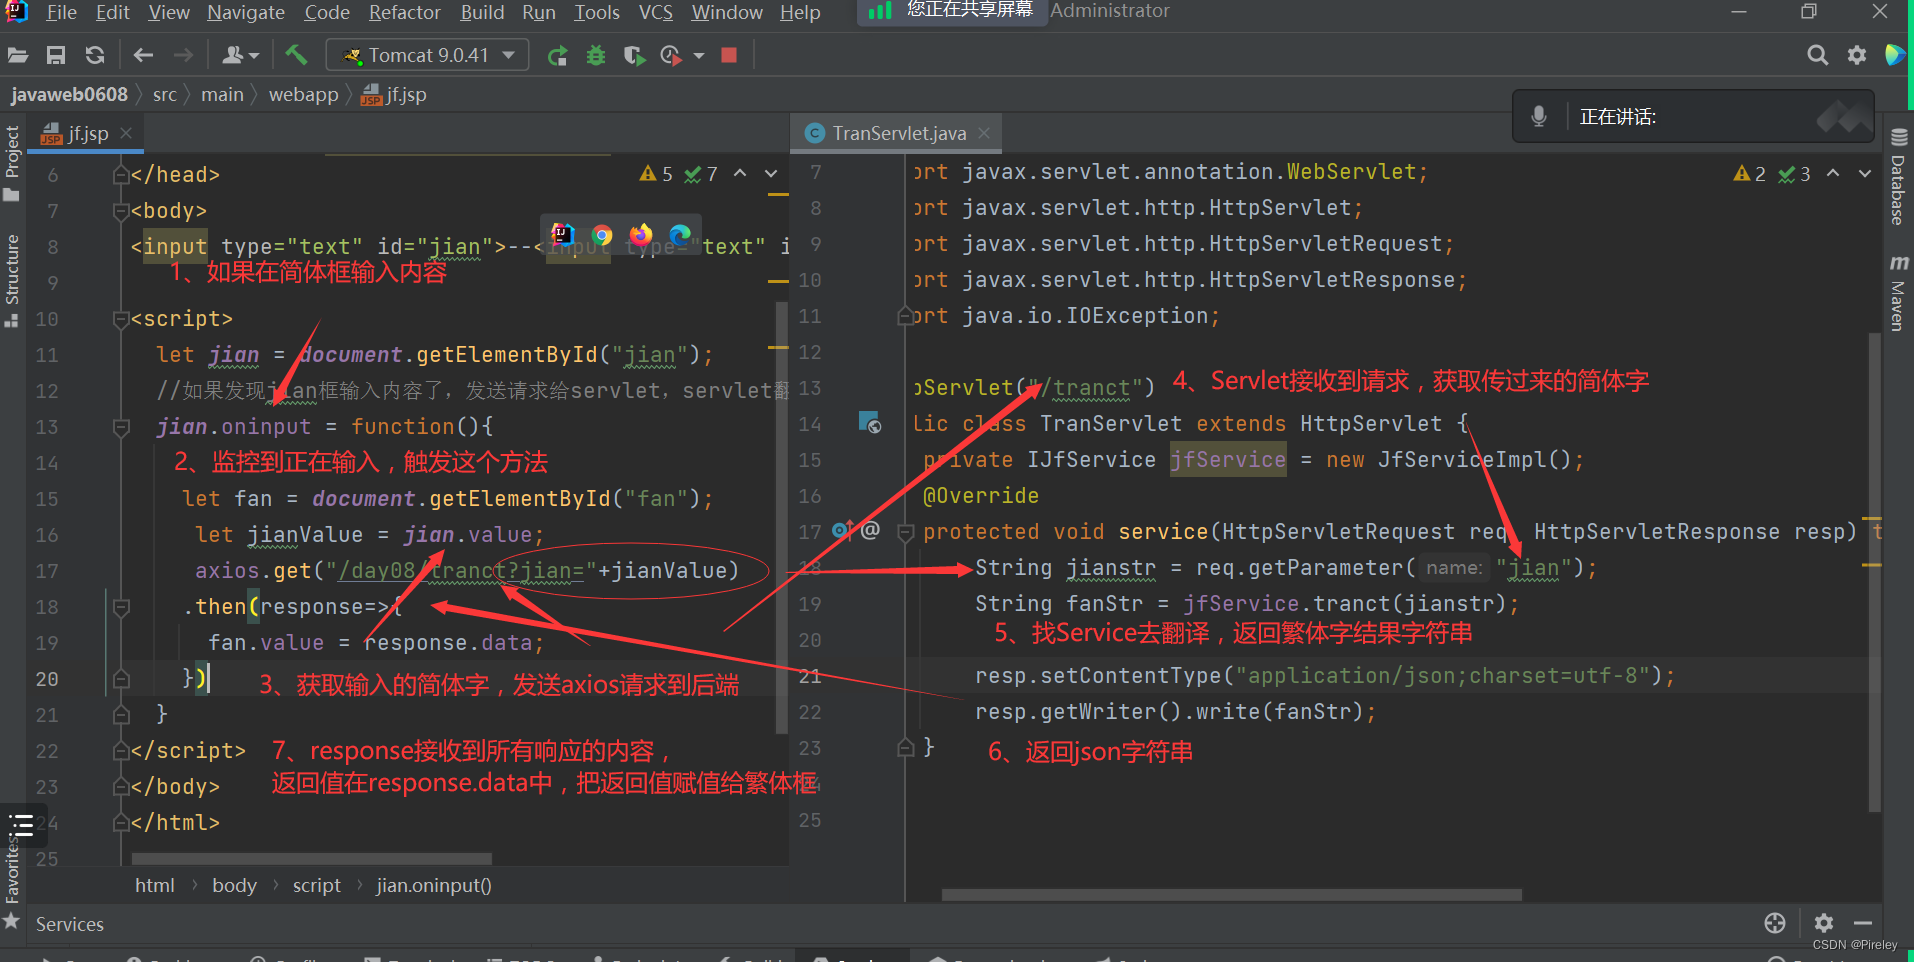Image resolution: width=1914 pixels, height=962 pixels.
Task: Collapse the then callback fold at line 18
Action: pyautogui.click(x=121, y=607)
